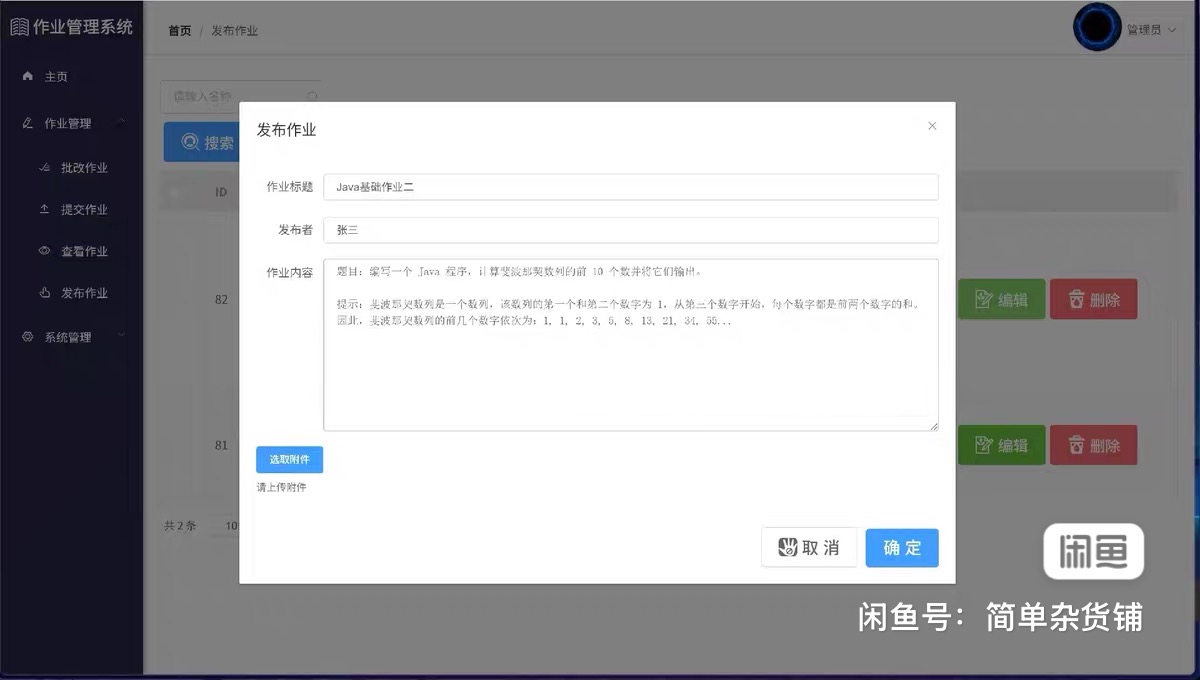Click the book logo of 作业管理系统

tap(19, 27)
